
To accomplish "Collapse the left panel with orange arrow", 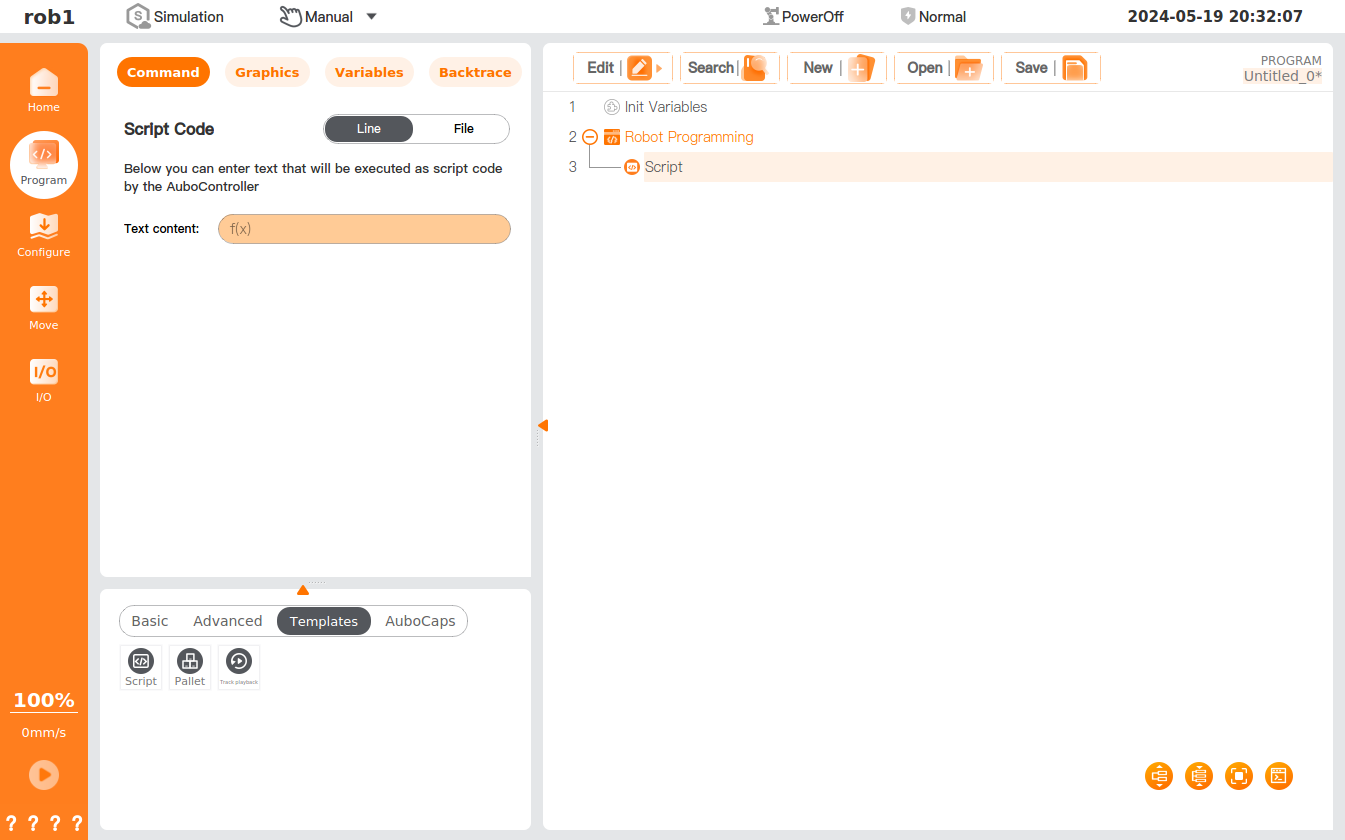I will point(542,426).
